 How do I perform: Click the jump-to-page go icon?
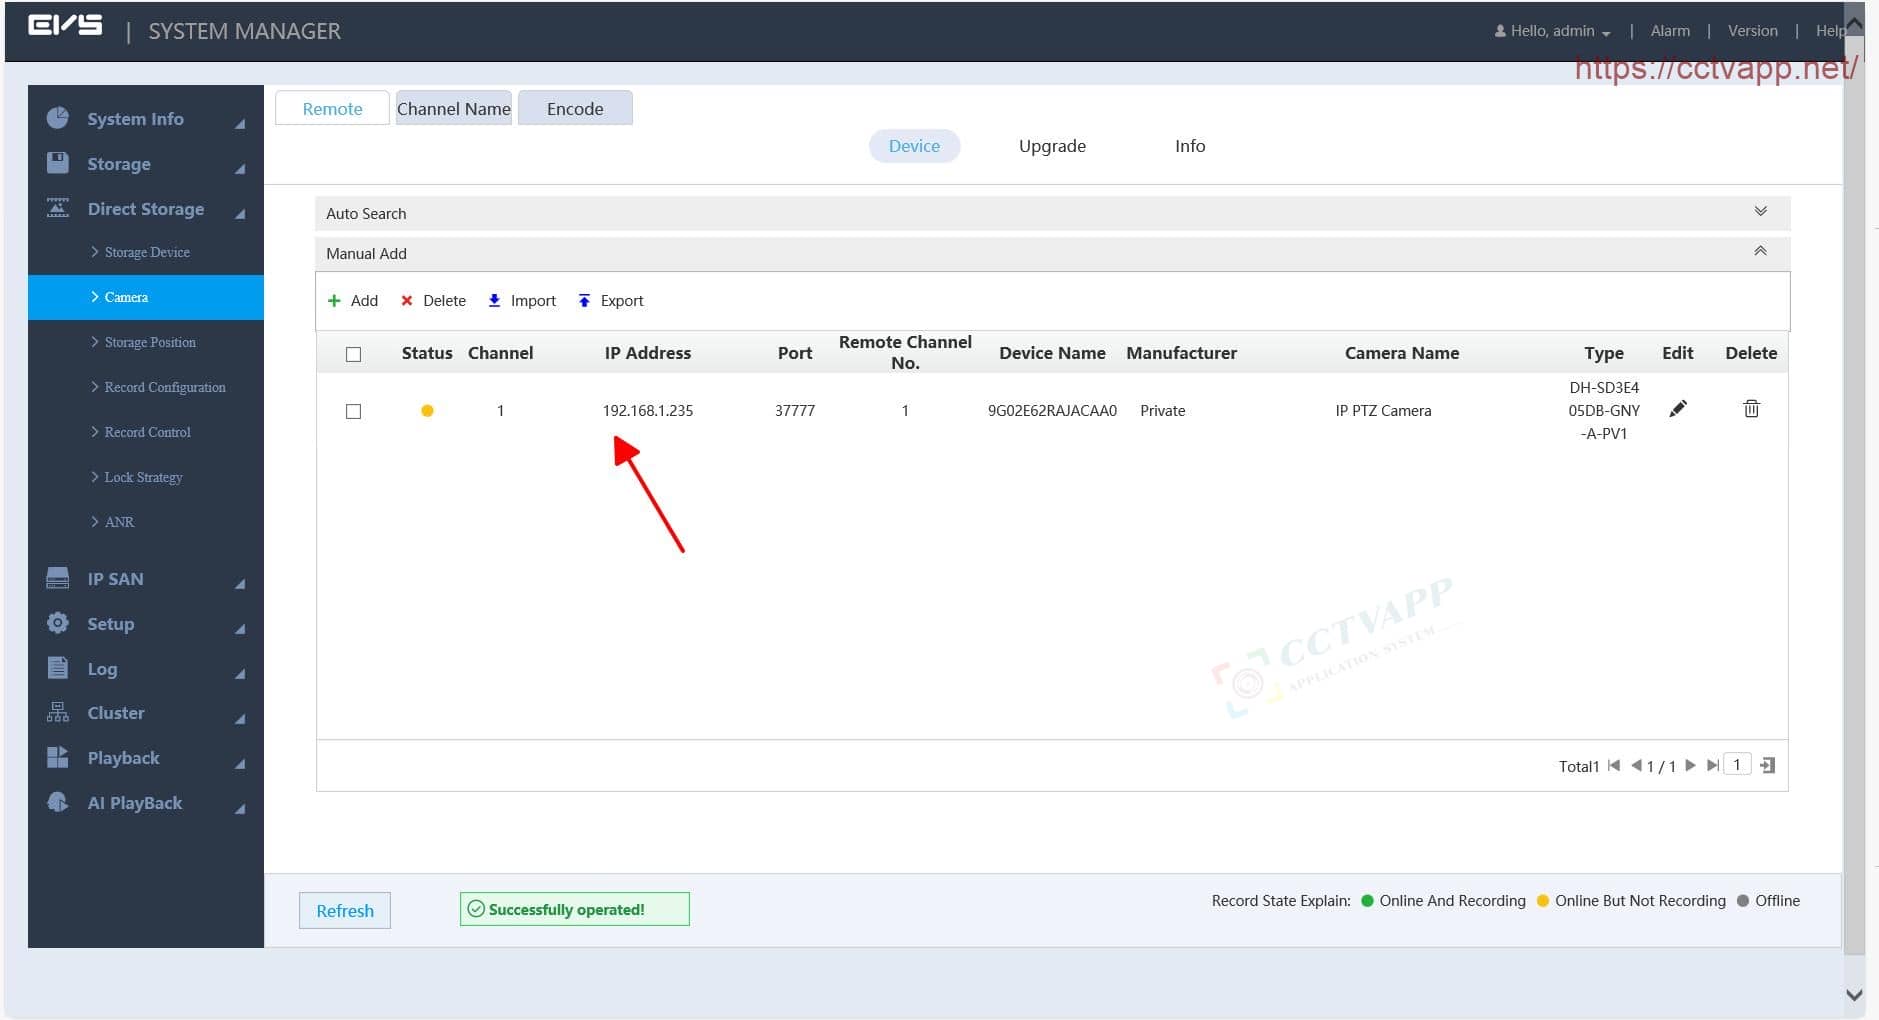pos(1768,766)
